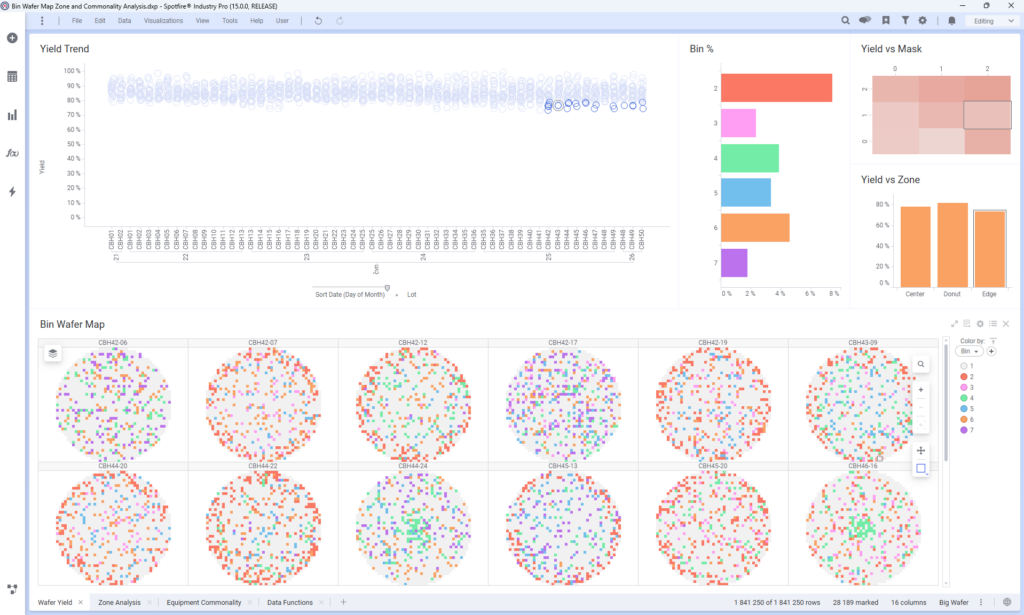Add a new page with plus button
Viewport: 1024px width, 615px height.
point(343,602)
